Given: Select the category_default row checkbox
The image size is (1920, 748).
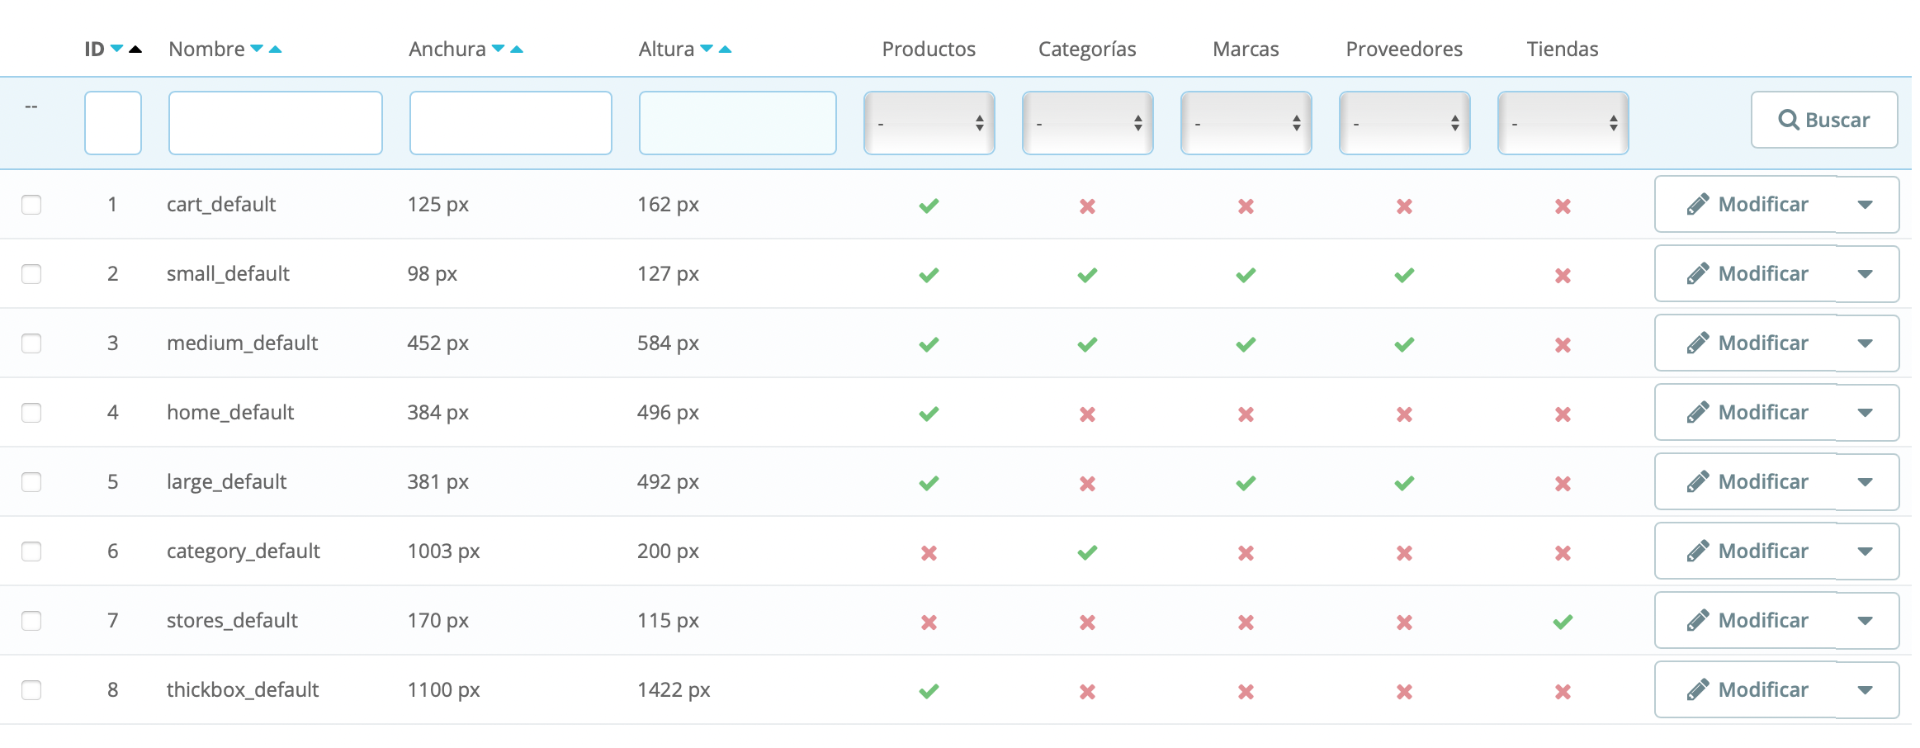Looking at the screenshot, I should (x=32, y=551).
